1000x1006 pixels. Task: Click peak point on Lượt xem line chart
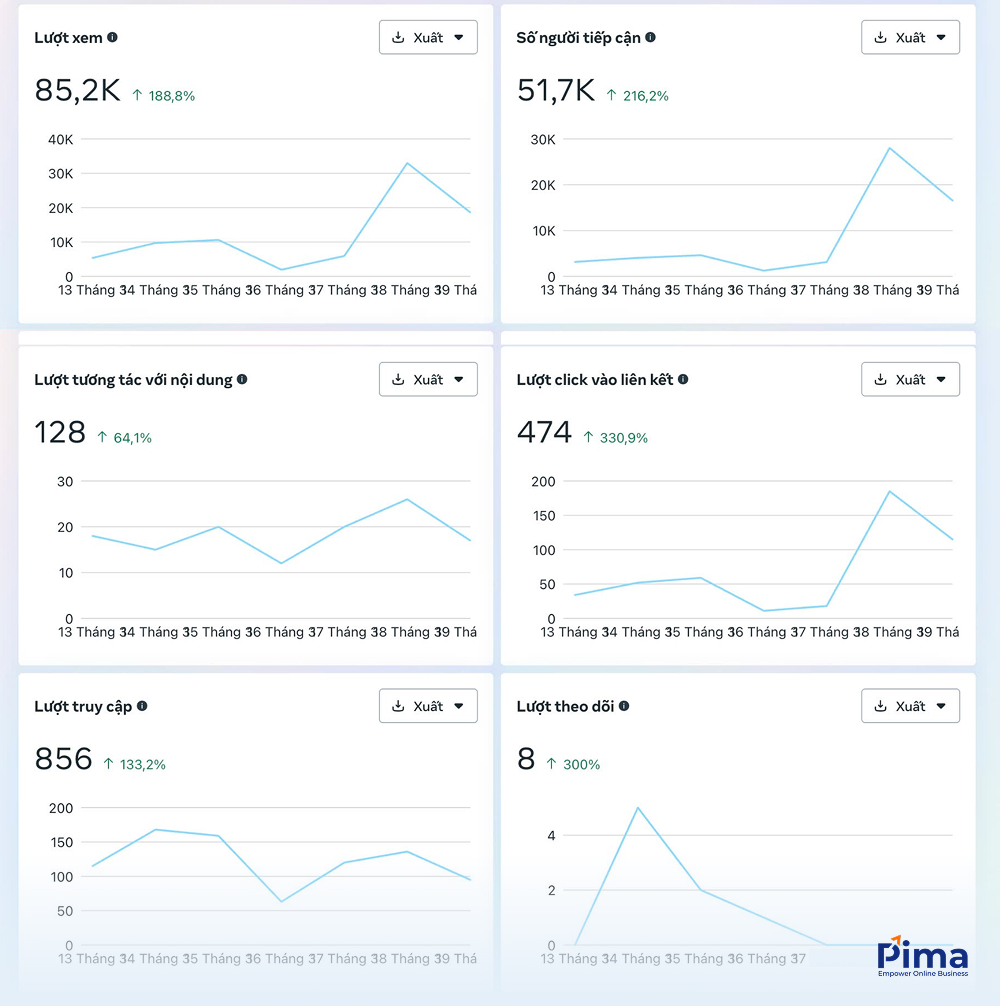point(407,163)
